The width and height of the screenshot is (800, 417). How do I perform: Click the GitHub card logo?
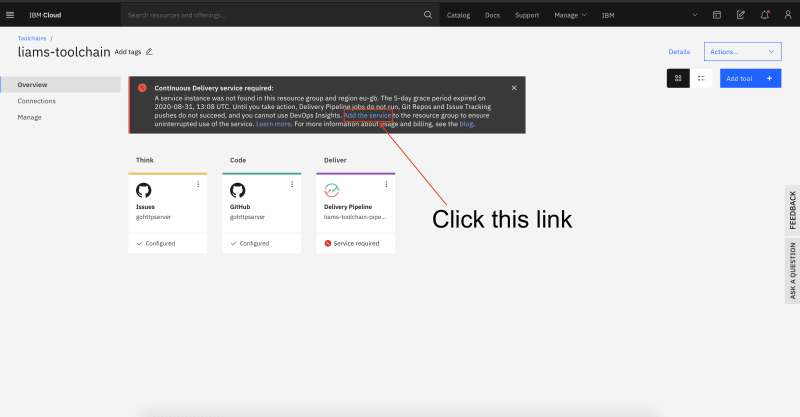[x=237, y=190]
